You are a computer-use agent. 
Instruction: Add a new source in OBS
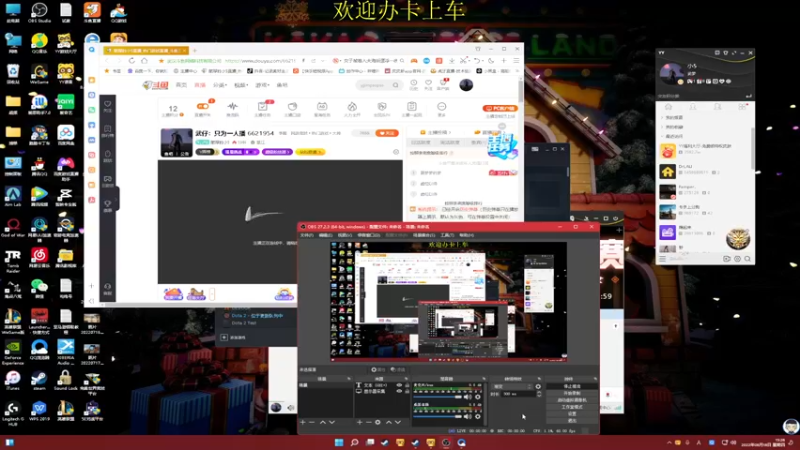tap(359, 422)
